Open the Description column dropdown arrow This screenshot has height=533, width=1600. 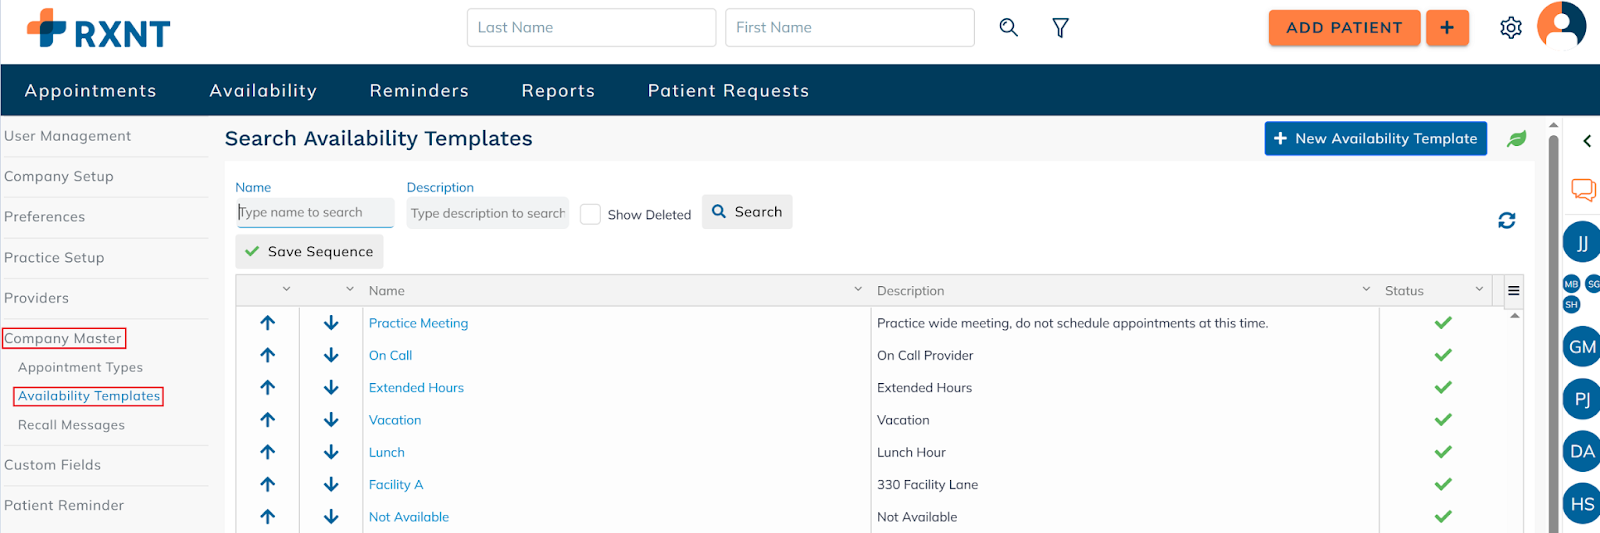tap(1366, 290)
